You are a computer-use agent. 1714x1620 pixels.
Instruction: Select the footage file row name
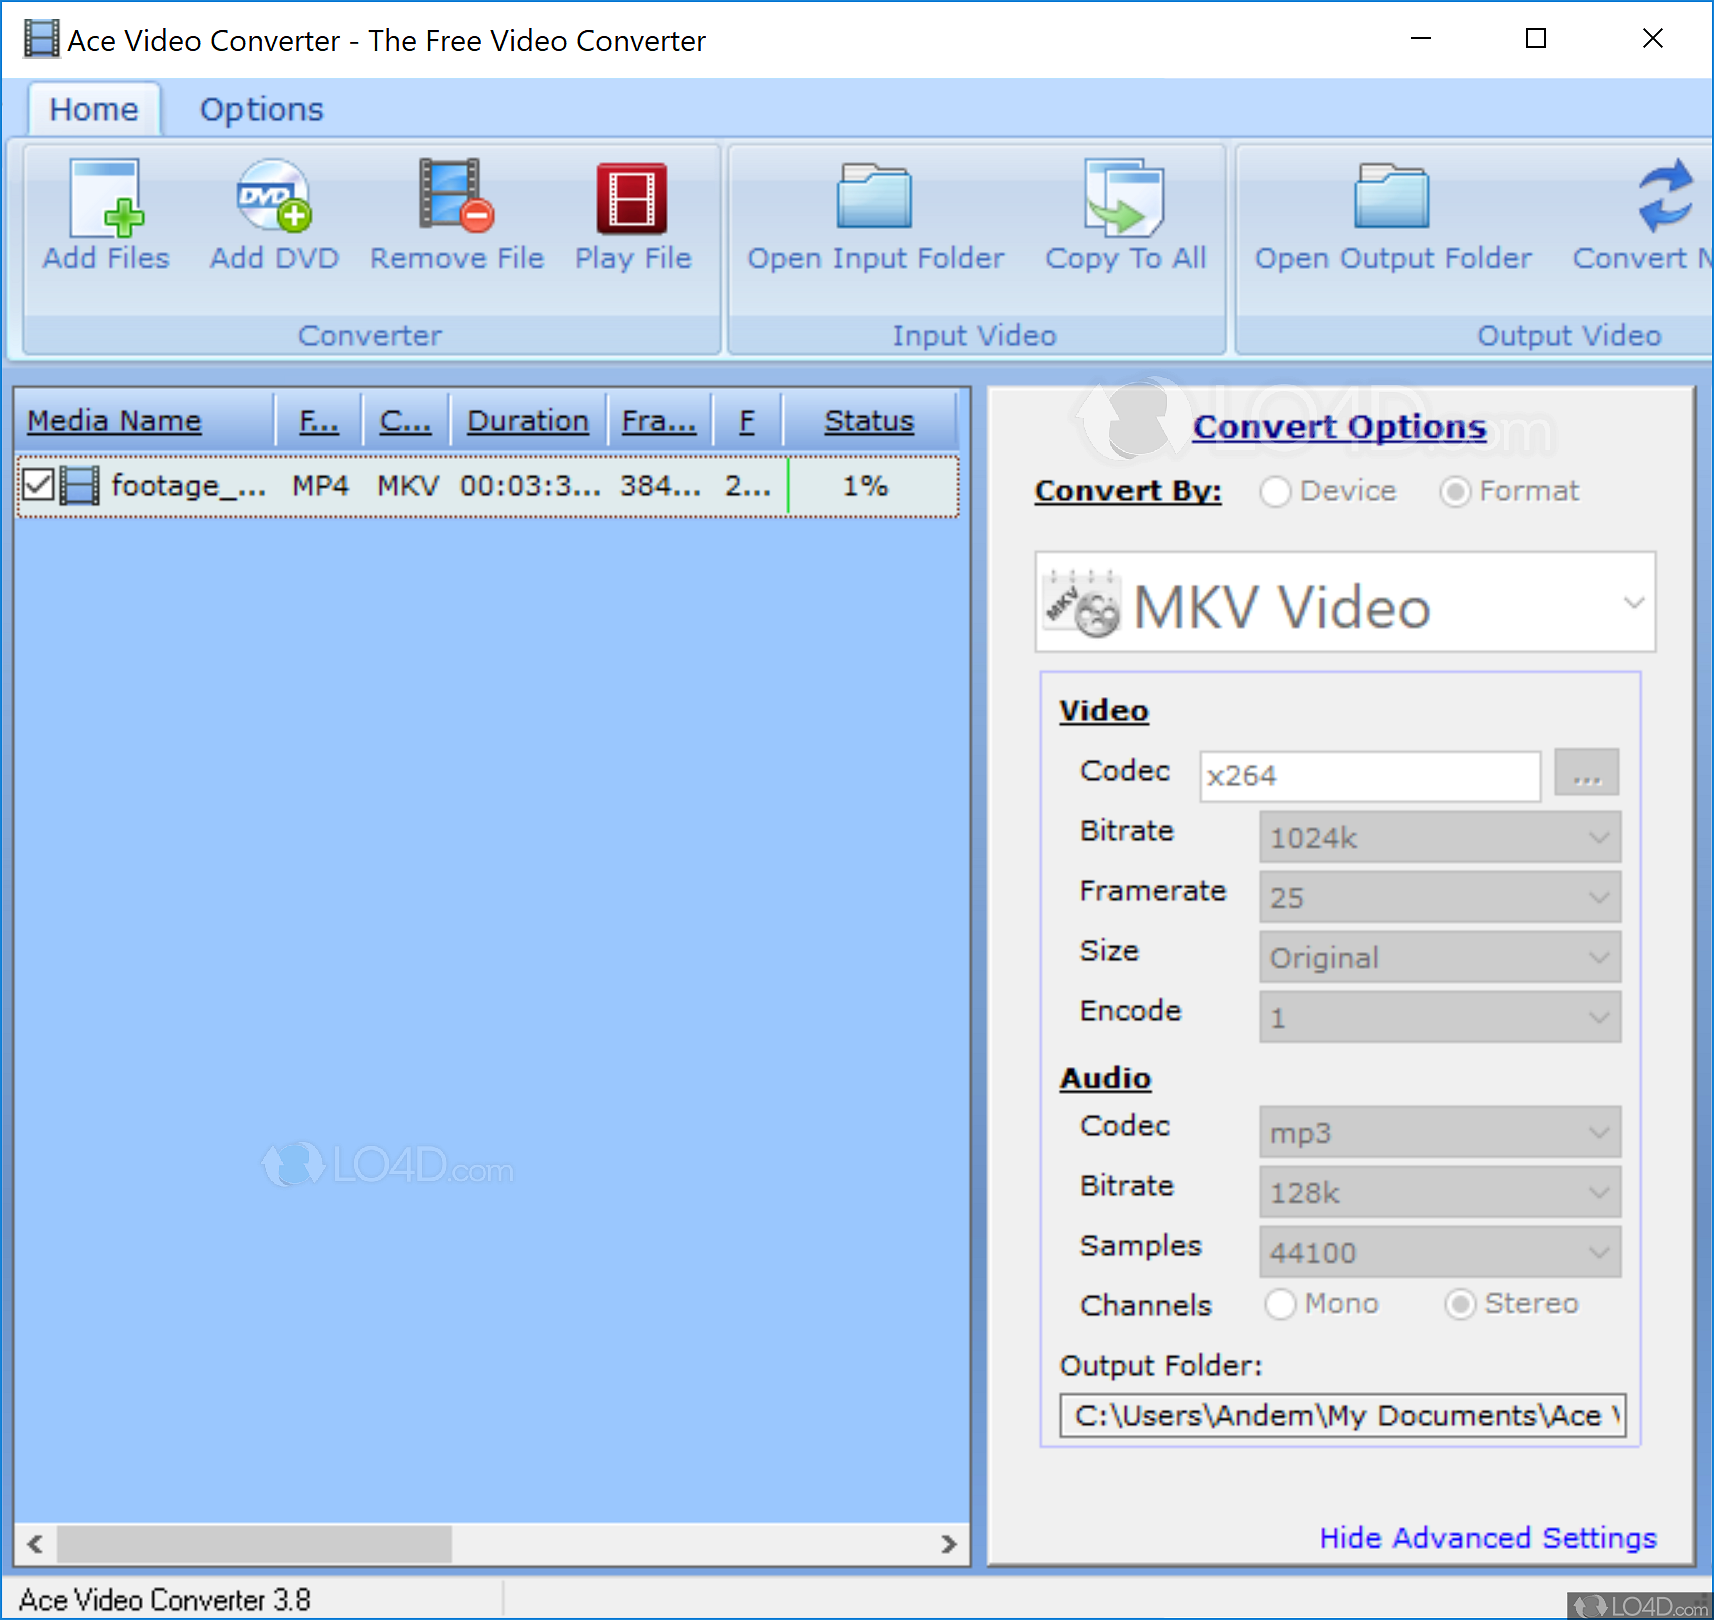click(188, 486)
